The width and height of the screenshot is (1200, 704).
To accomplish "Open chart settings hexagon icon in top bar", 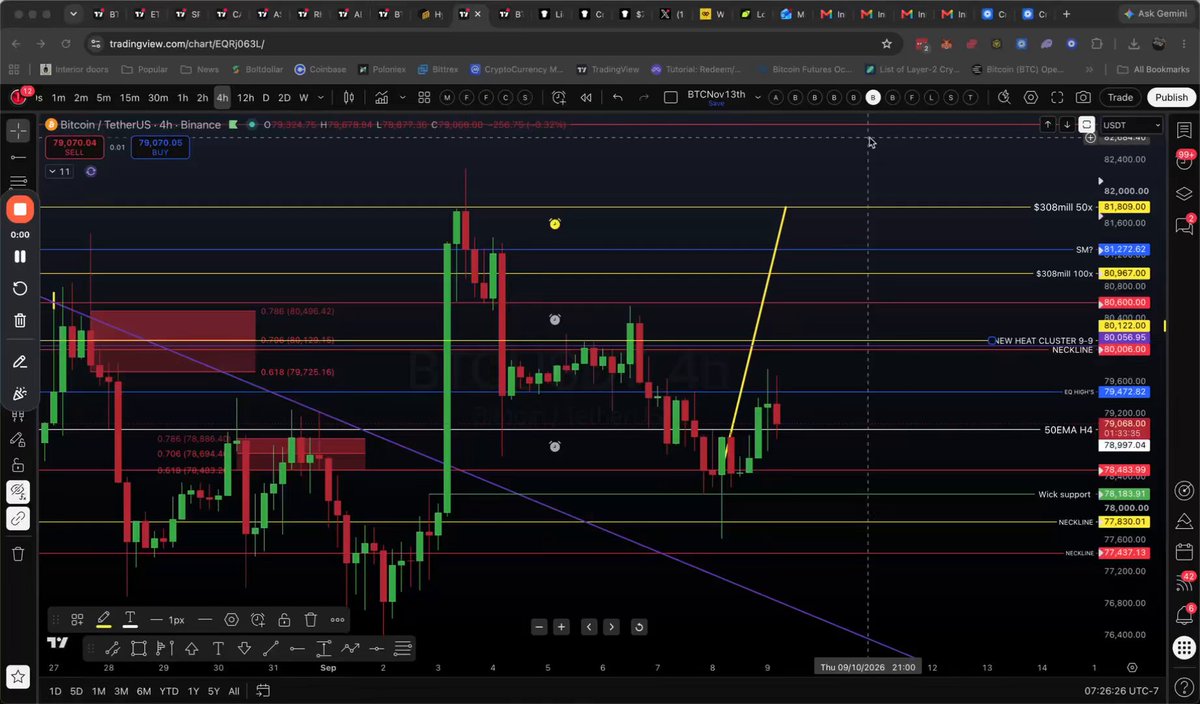I will click(1030, 97).
